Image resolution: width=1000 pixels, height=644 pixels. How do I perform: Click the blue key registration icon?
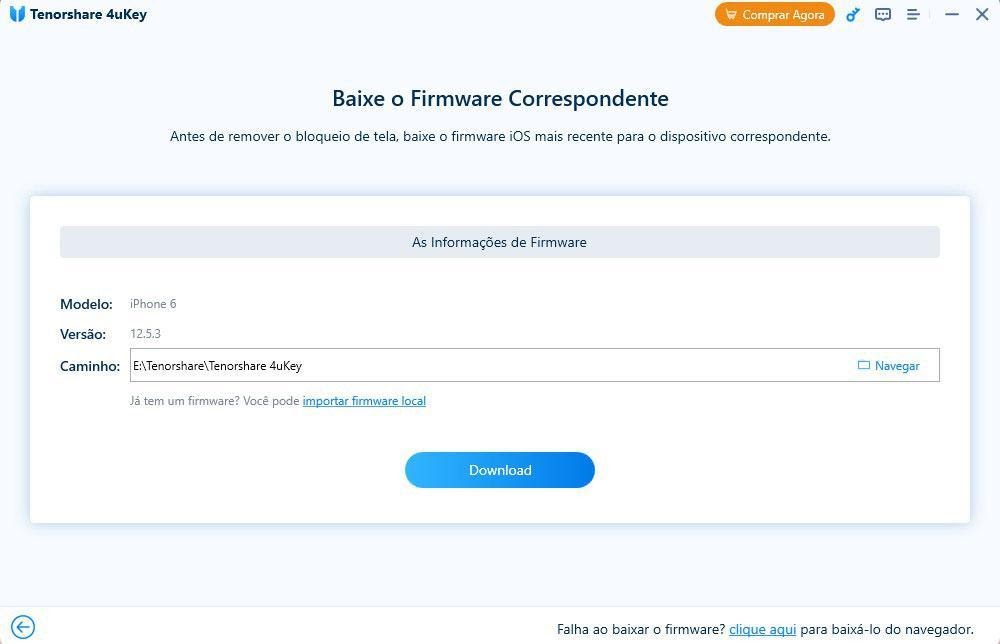click(x=853, y=15)
